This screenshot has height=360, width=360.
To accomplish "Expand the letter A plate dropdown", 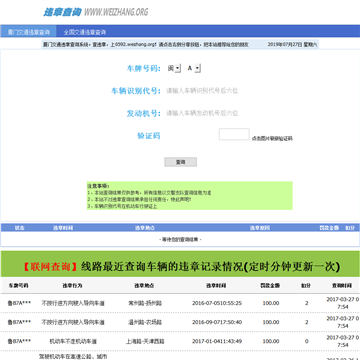I will coord(194,68).
